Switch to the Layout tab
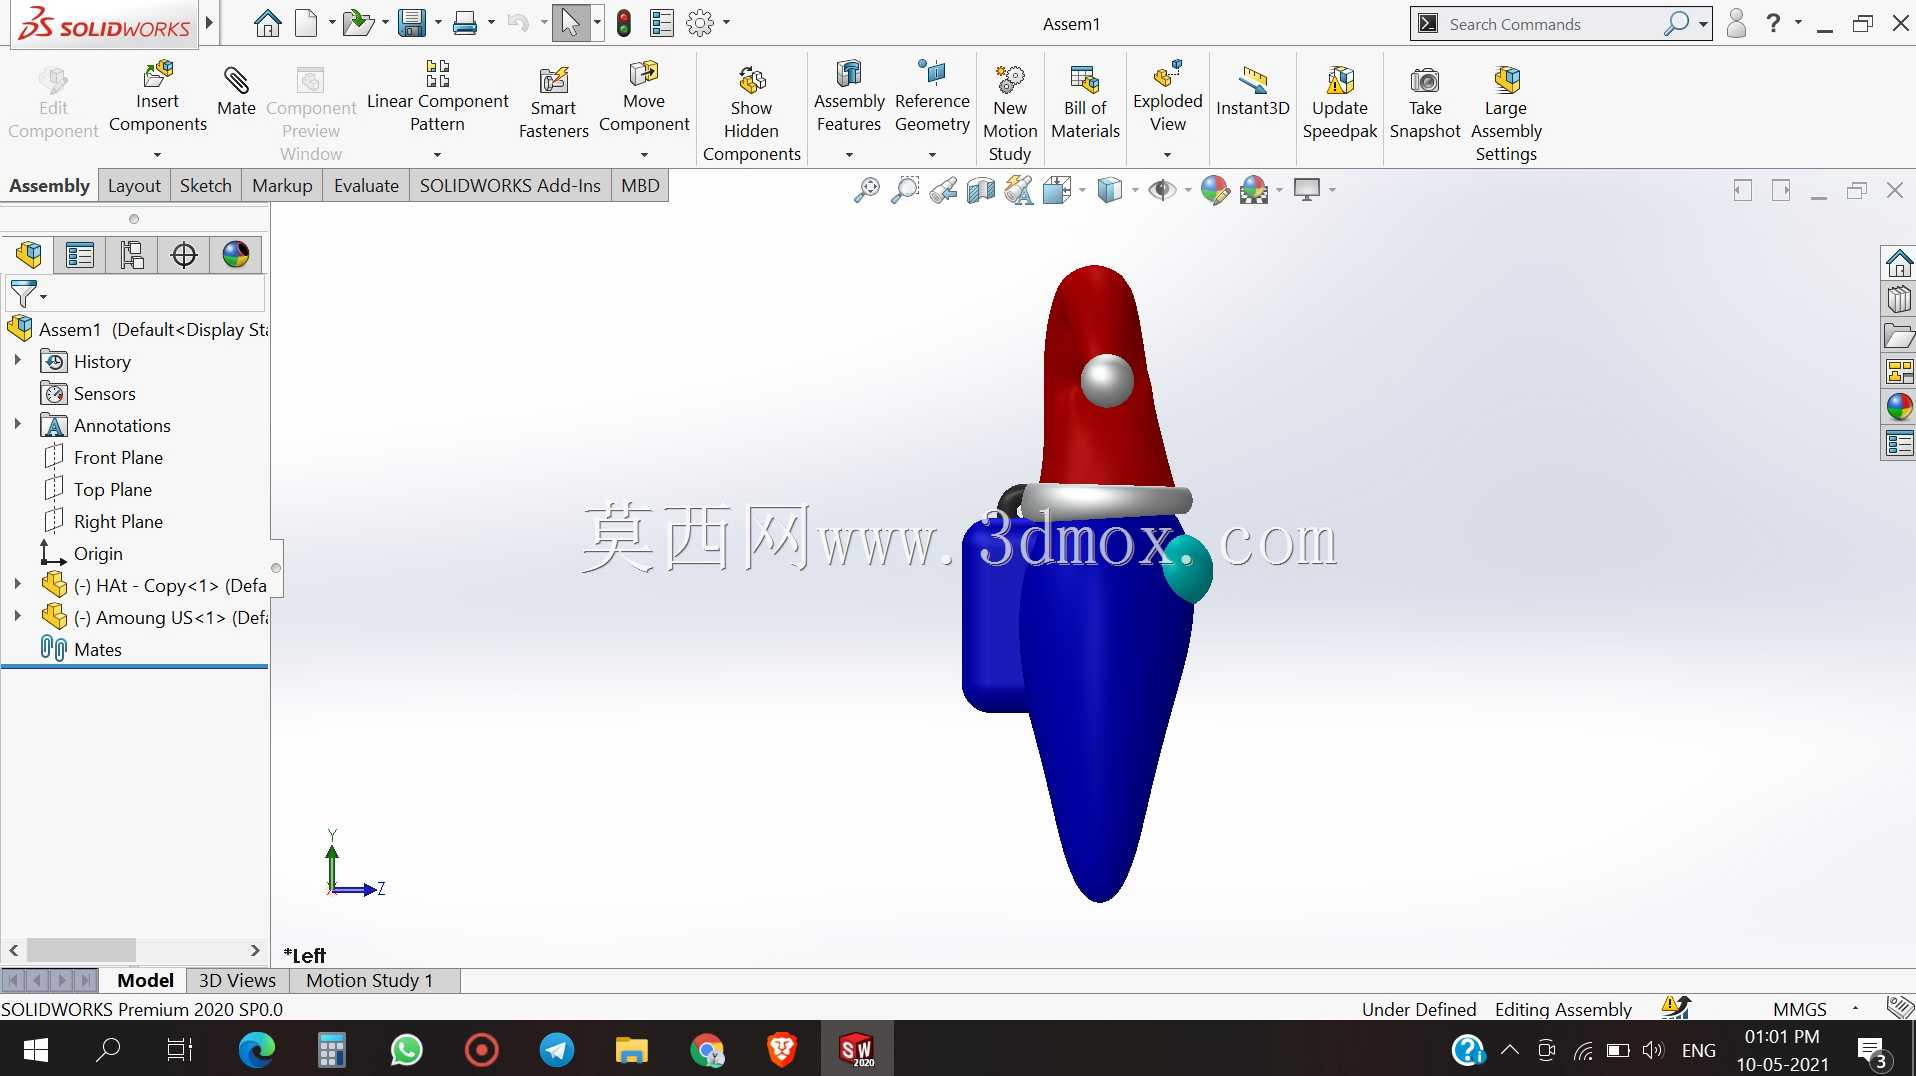The image size is (1916, 1076). click(x=134, y=186)
